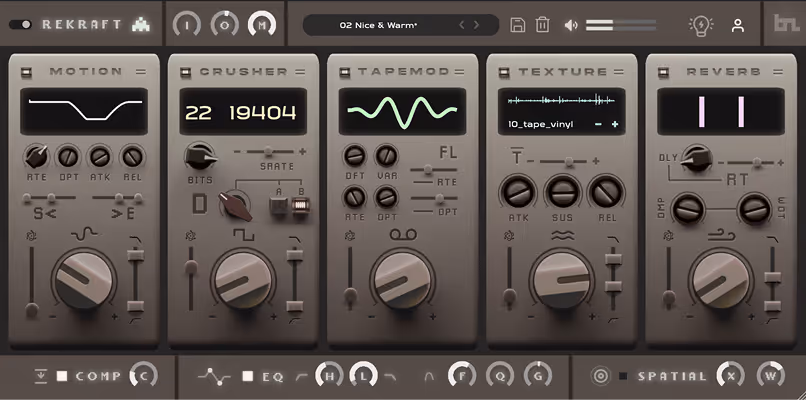Save the preset with the floppy icon

click(x=518, y=25)
